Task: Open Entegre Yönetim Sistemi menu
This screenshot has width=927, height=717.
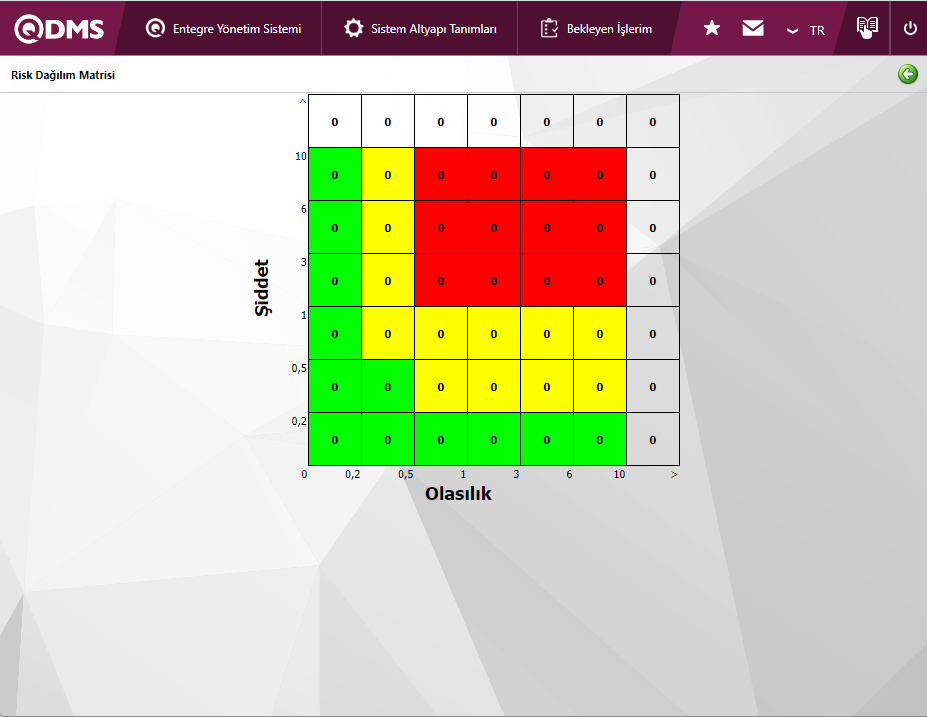Action: (x=223, y=28)
